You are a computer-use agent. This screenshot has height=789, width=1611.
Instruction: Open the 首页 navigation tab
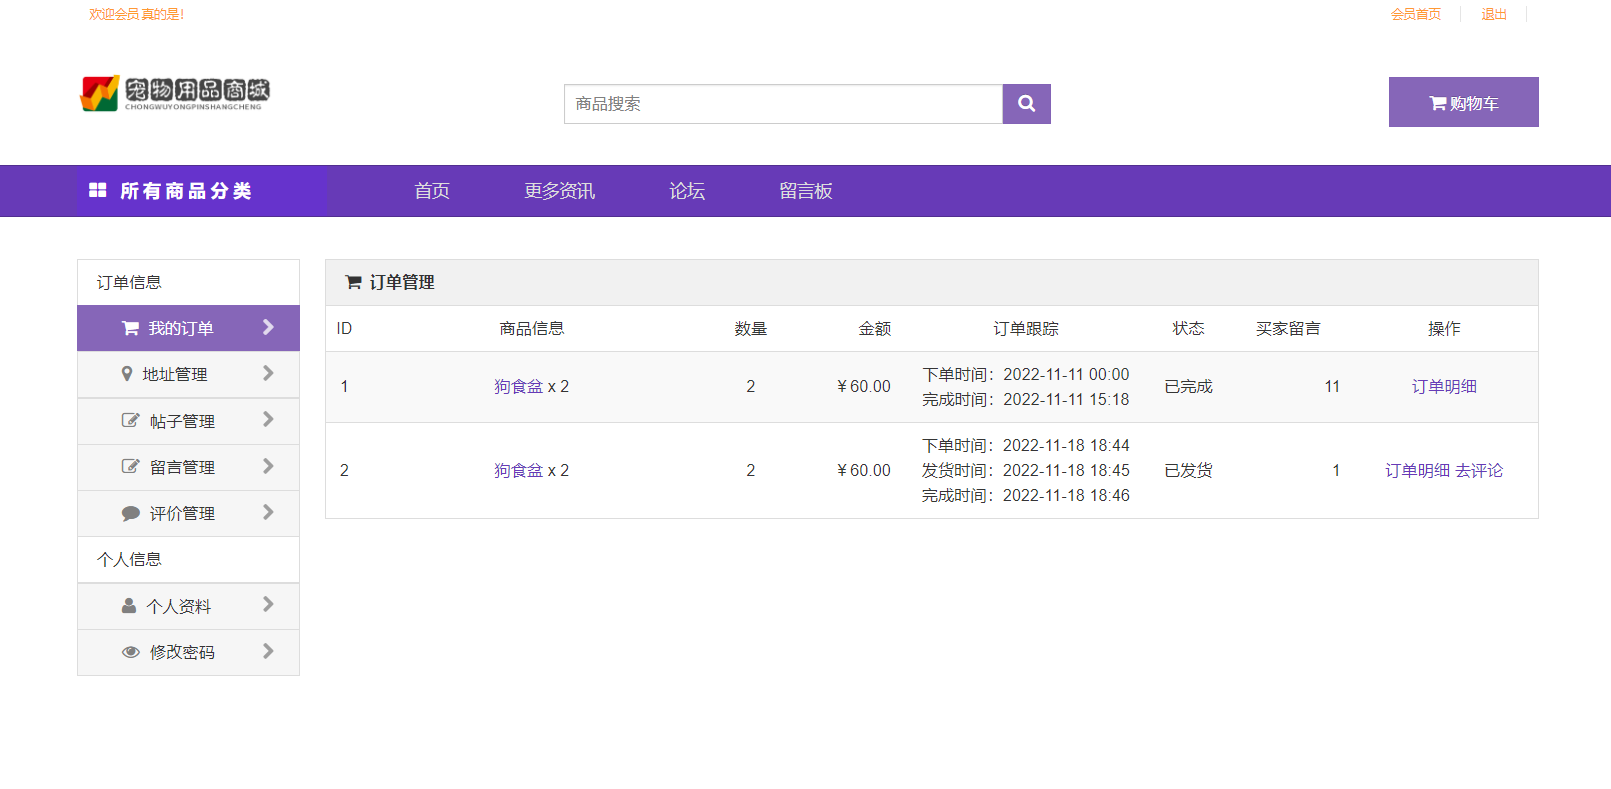(x=432, y=191)
